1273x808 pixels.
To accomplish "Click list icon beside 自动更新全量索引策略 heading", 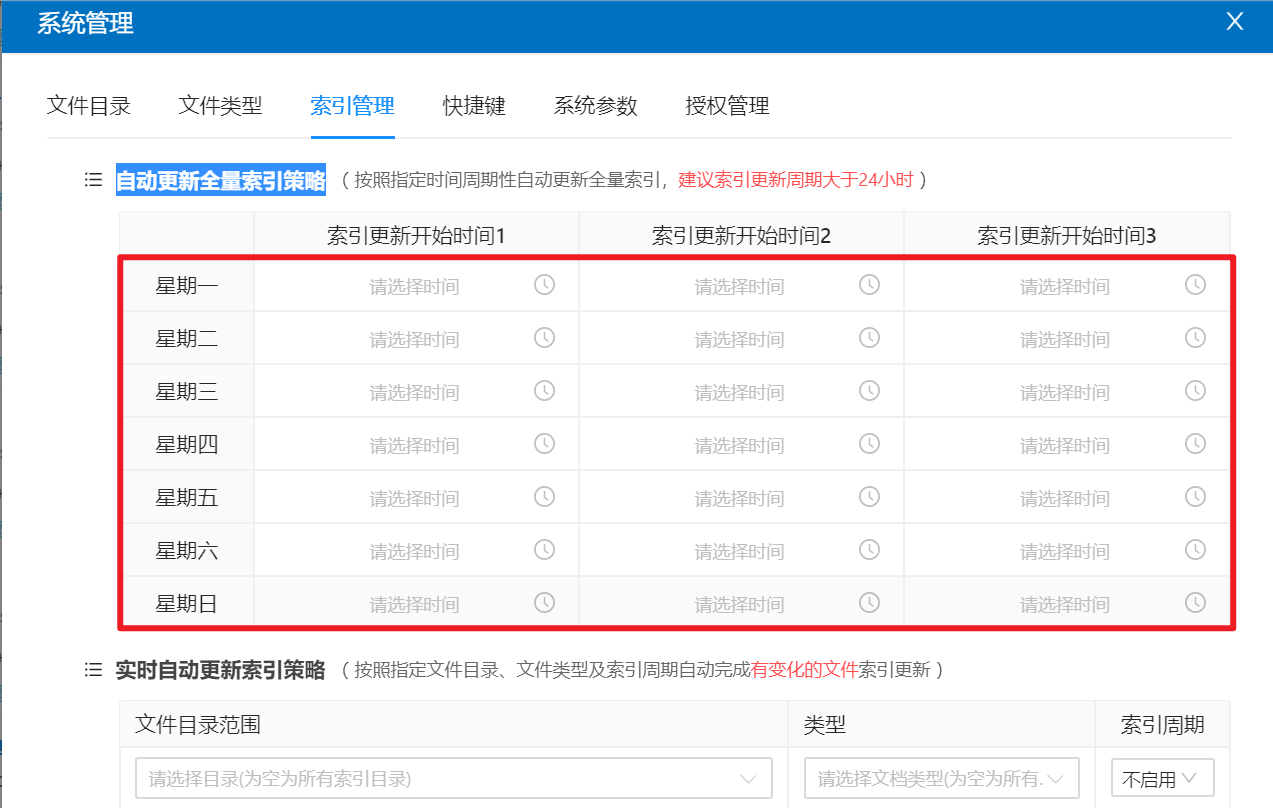I will (93, 180).
